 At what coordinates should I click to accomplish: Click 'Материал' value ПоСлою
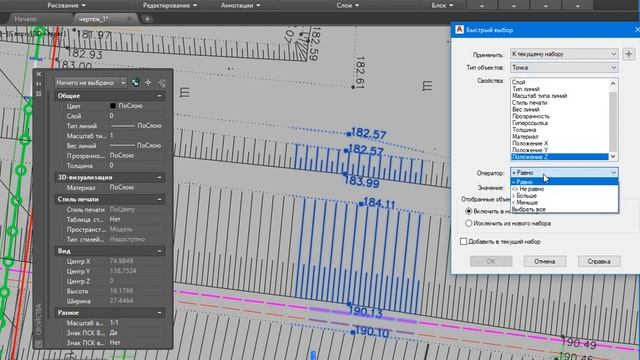point(122,187)
